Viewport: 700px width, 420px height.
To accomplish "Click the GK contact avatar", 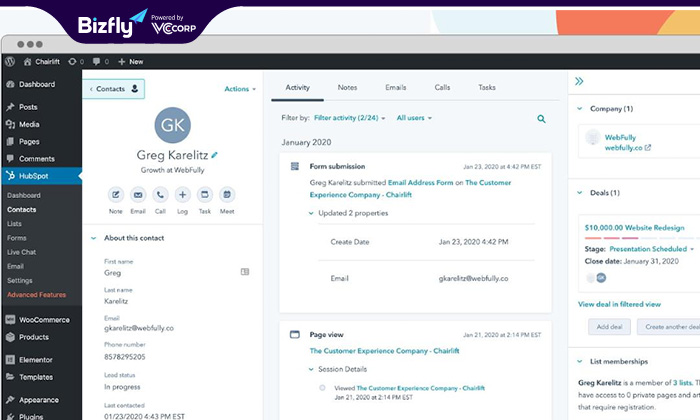I will pos(172,125).
